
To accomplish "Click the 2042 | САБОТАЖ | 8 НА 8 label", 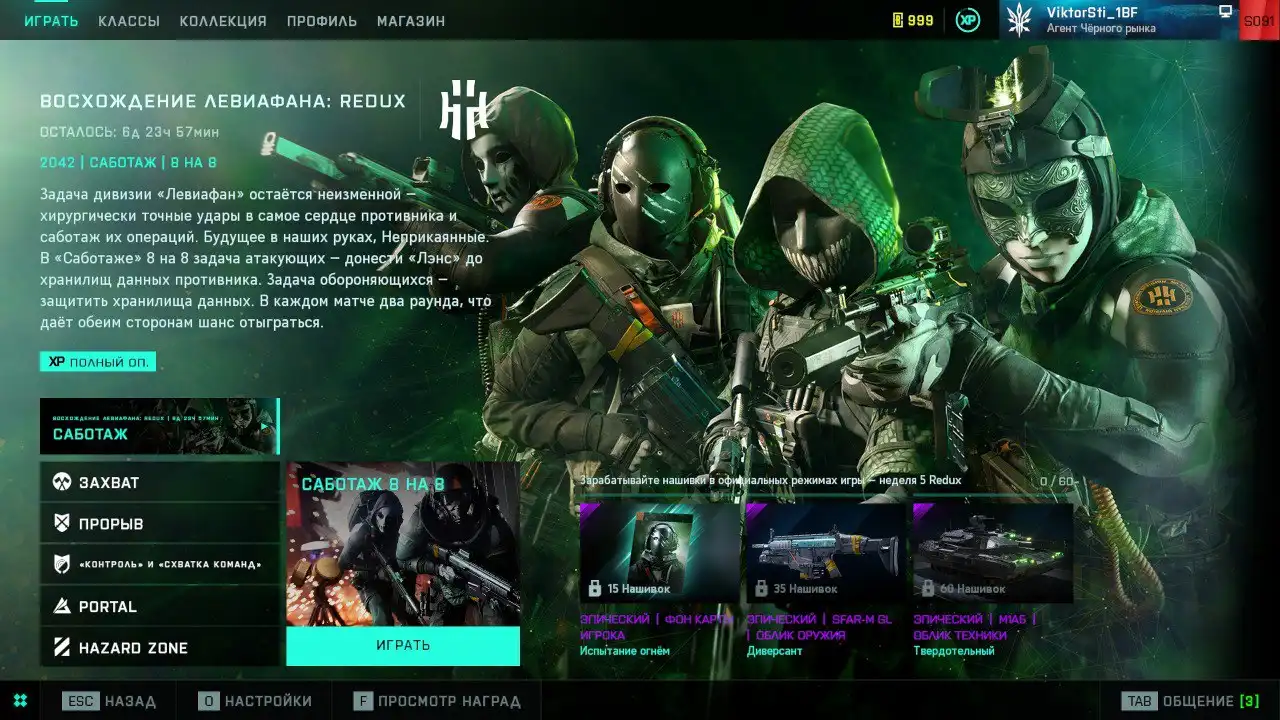I will [128, 162].
